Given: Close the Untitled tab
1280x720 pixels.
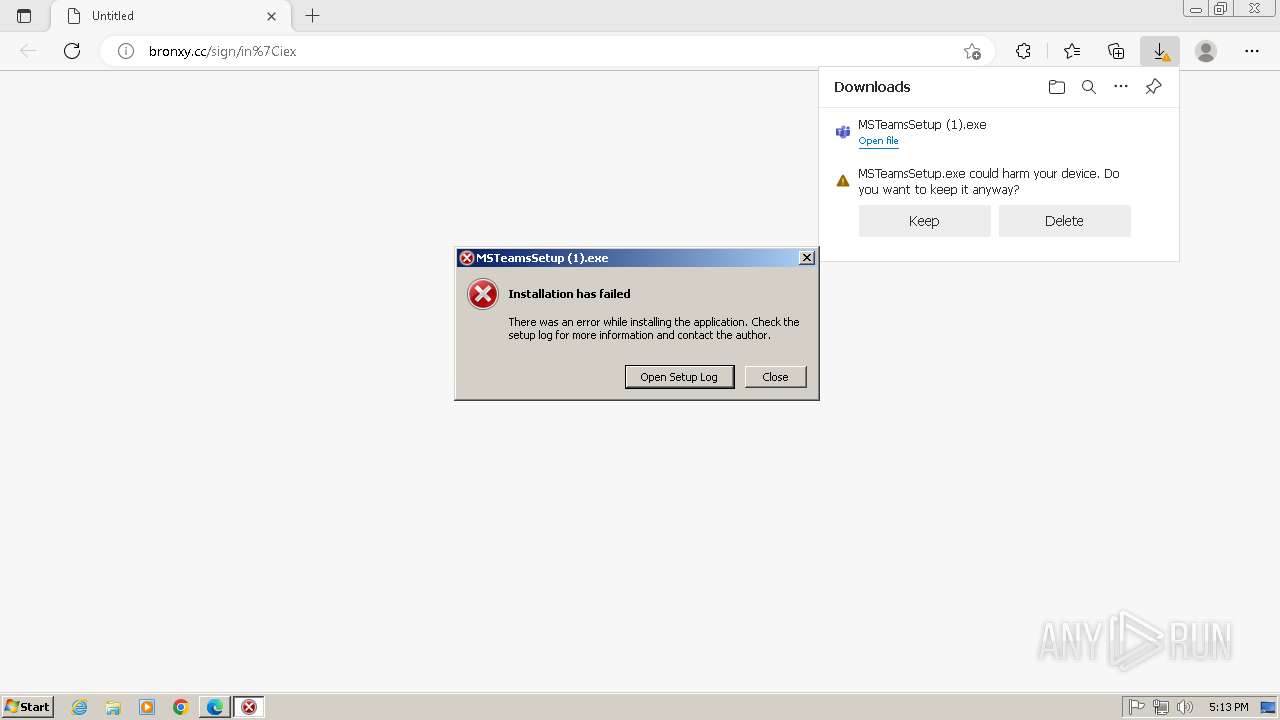Looking at the screenshot, I should [271, 16].
